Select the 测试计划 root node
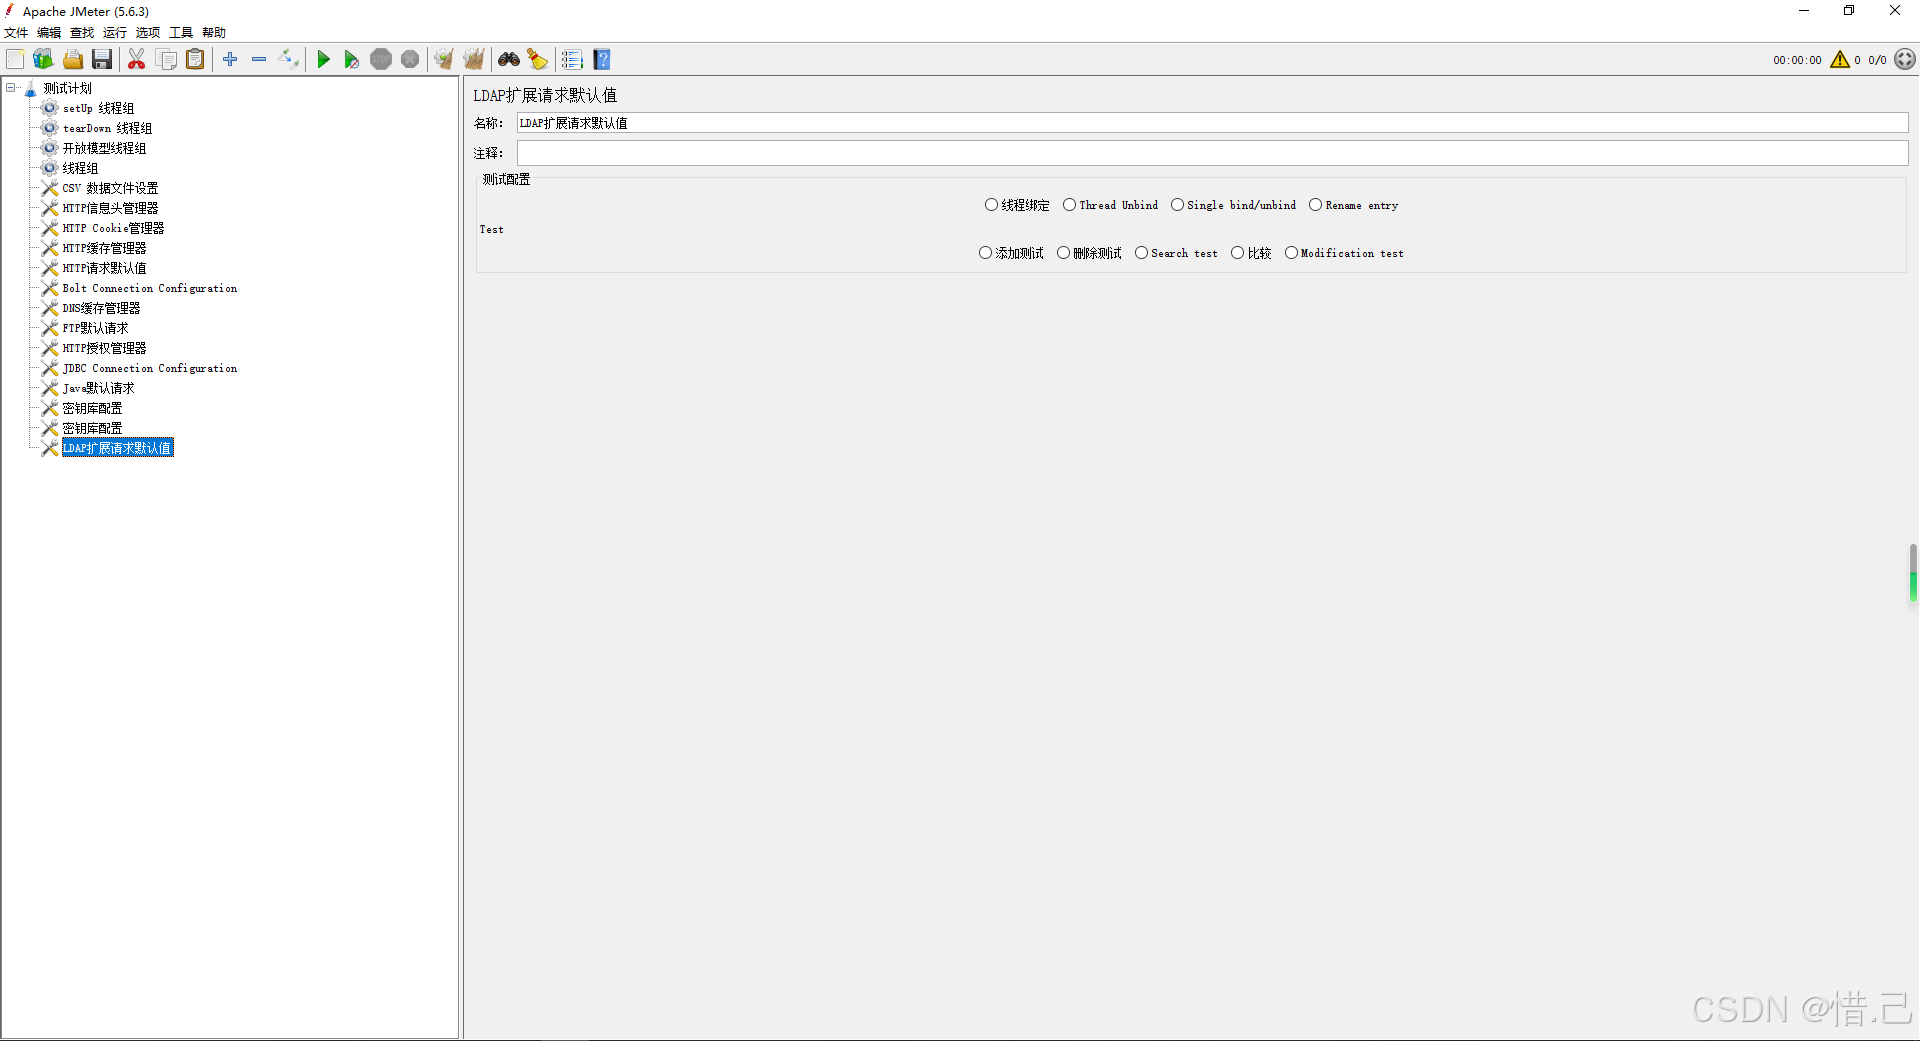The width and height of the screenshot is (1920, 1041). tap(67, 88)
